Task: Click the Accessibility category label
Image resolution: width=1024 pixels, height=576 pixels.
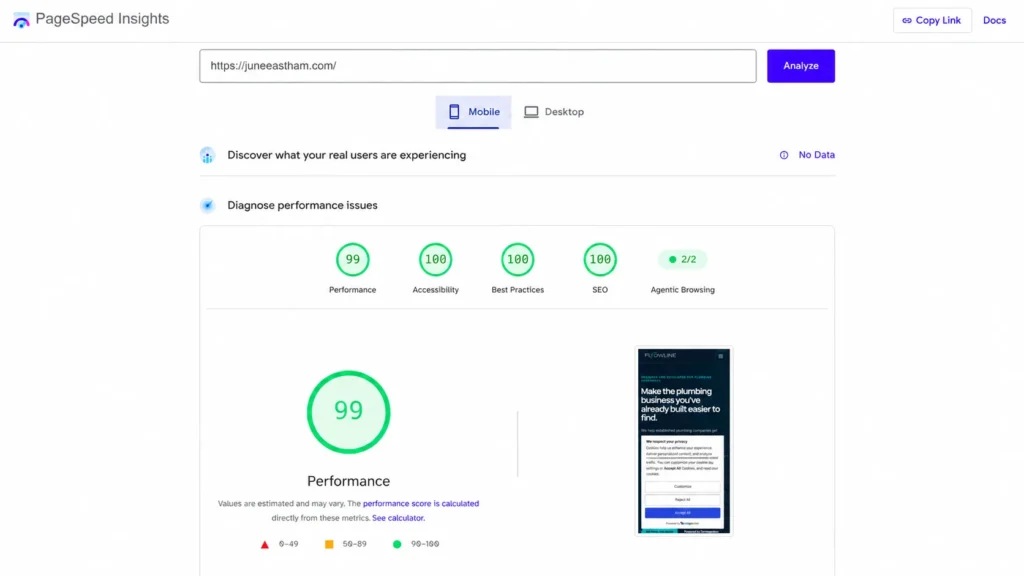Action: (436, 290)
